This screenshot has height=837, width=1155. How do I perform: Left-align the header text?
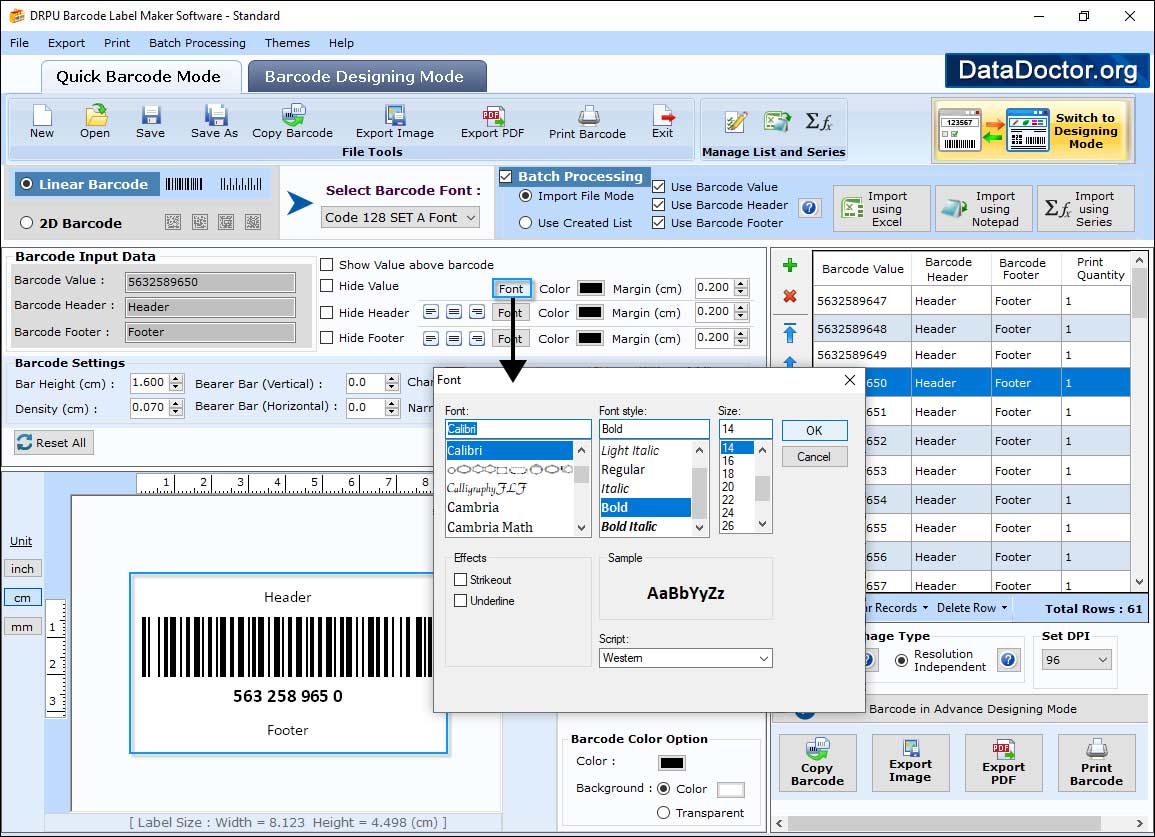click(x=431, y=312)
